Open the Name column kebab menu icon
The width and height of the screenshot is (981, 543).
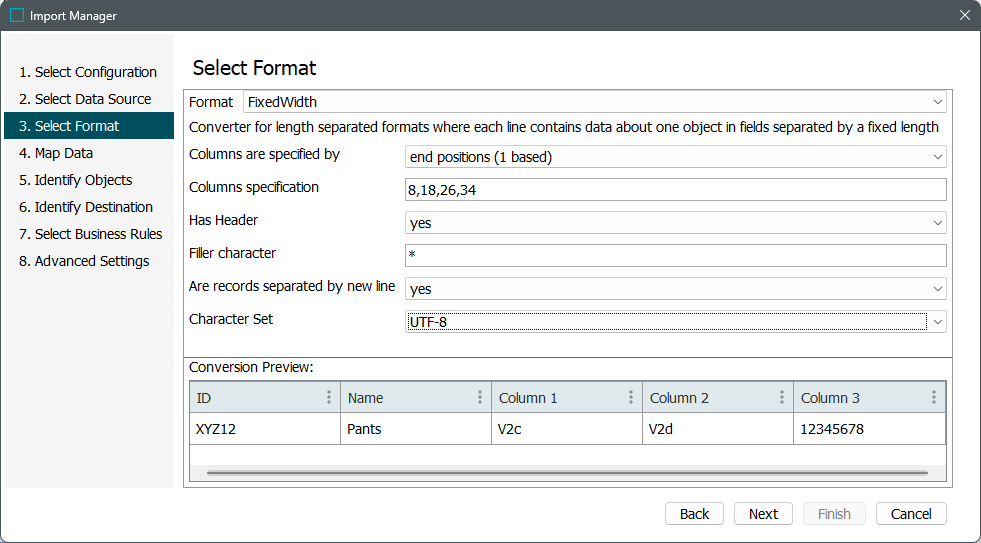click(x=480, y=397)
